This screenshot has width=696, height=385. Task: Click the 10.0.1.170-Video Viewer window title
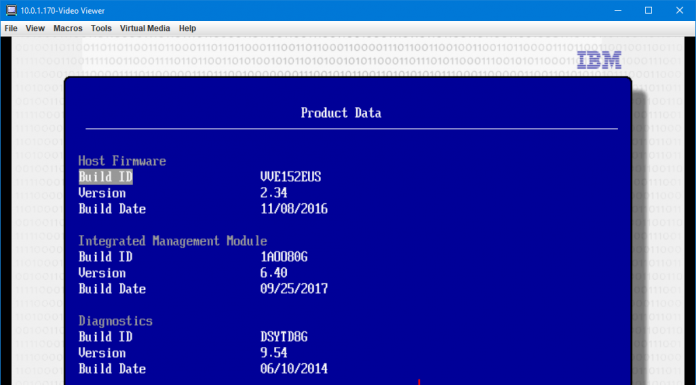pos(63,11)
